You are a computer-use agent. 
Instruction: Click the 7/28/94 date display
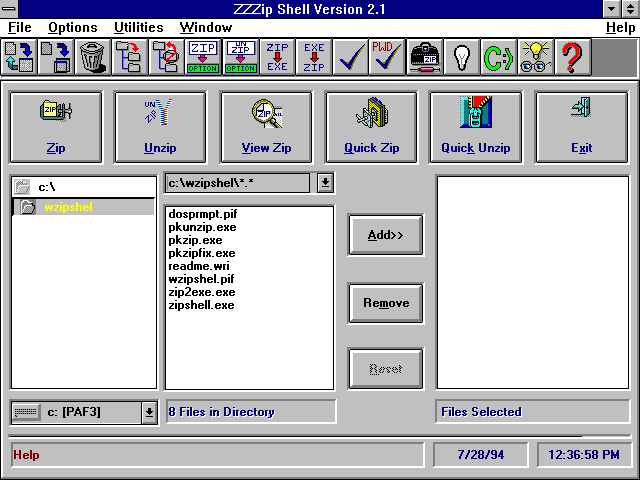[480, 455]
